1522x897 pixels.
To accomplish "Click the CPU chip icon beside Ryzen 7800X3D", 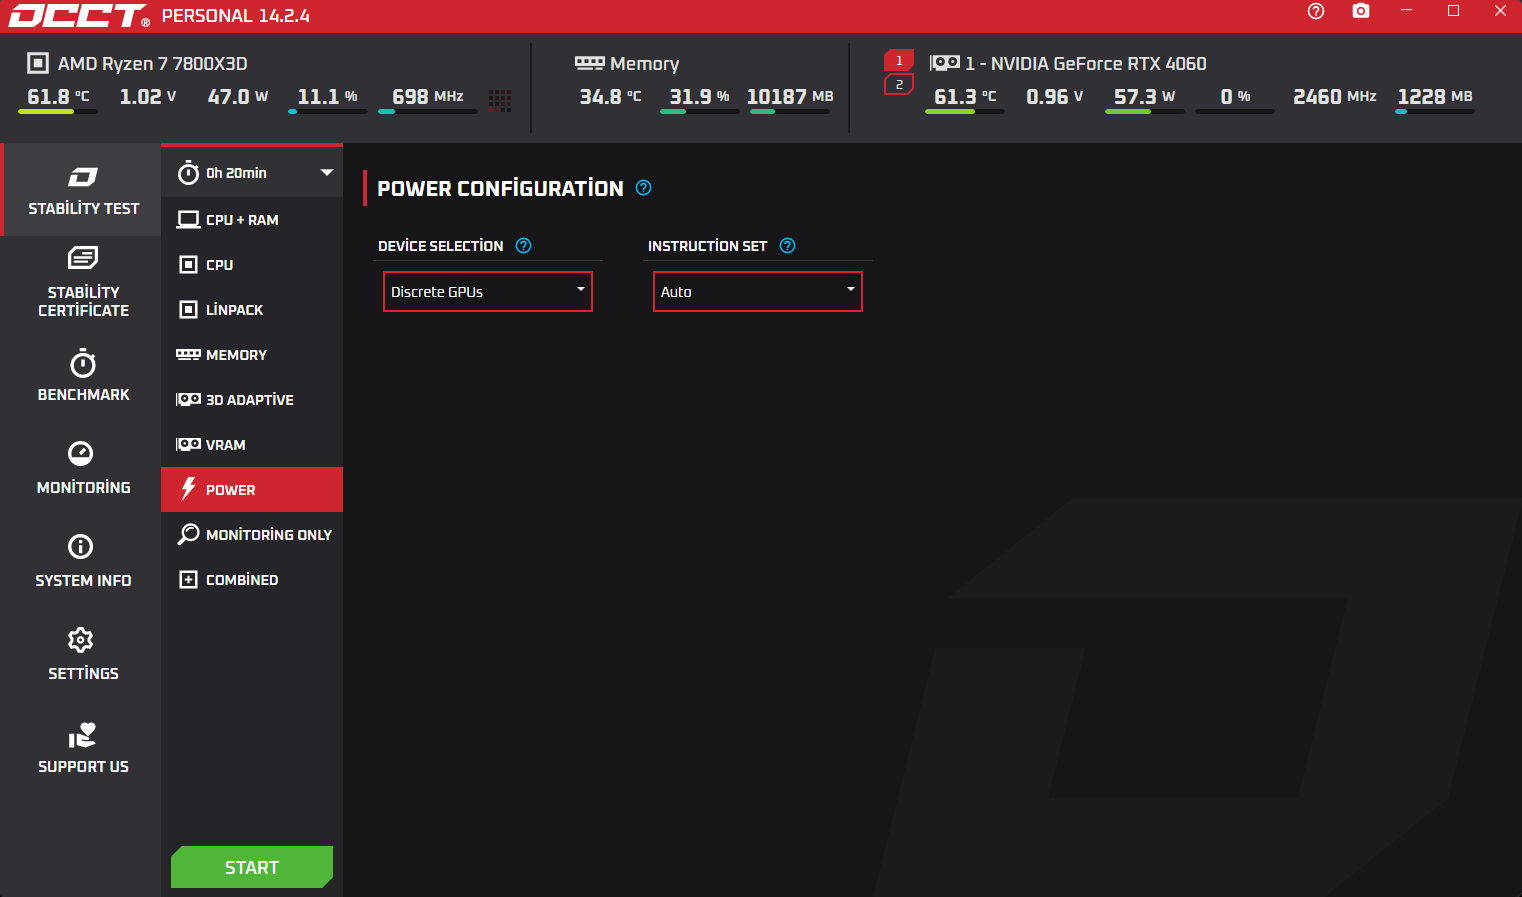I will (38, 63).
